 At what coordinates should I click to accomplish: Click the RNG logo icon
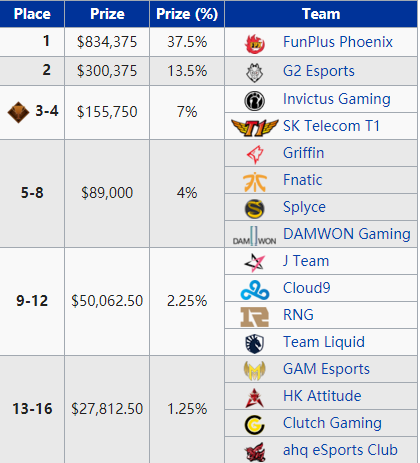point(255,317)
